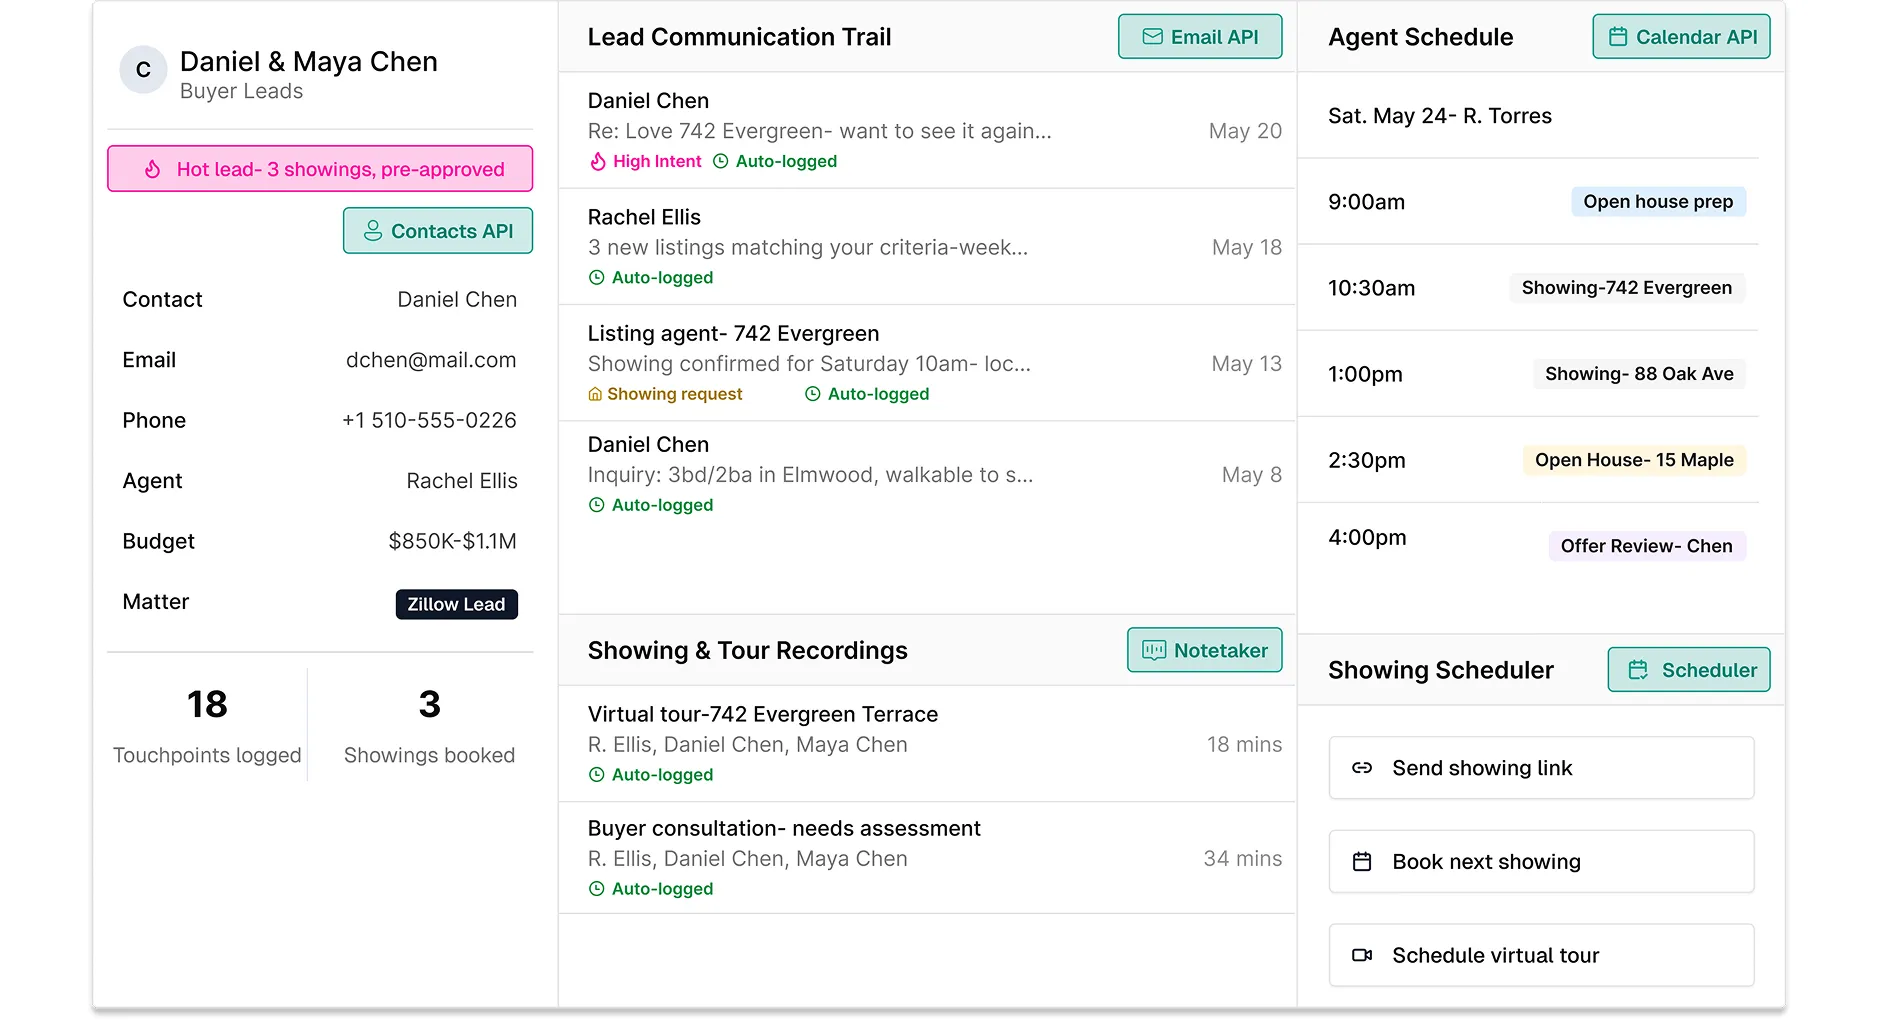Select the Open house prep event
This screenshot has height=1020, width=1878.
pos(1658,202)
